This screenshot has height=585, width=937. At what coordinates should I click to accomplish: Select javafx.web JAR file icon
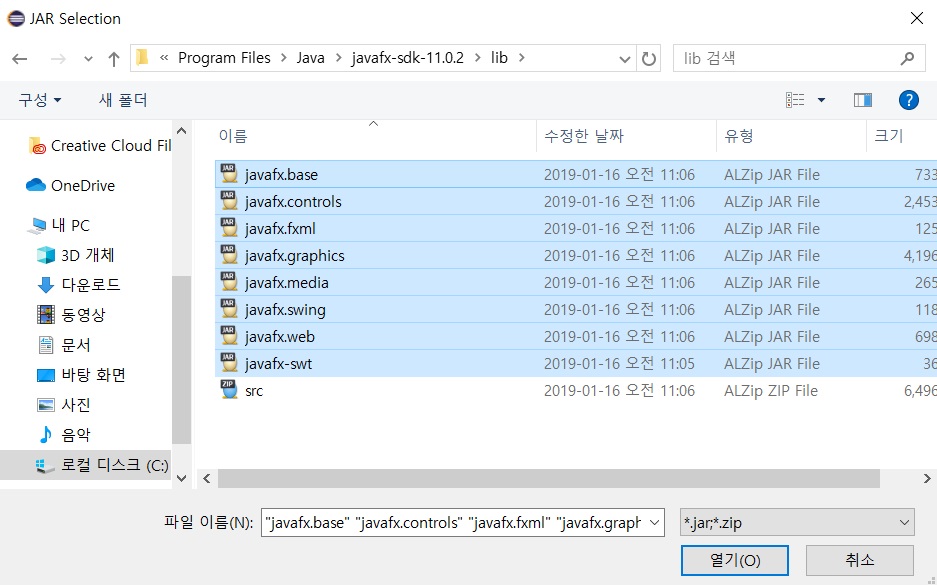pyautogui.click(x=229, y=336)
